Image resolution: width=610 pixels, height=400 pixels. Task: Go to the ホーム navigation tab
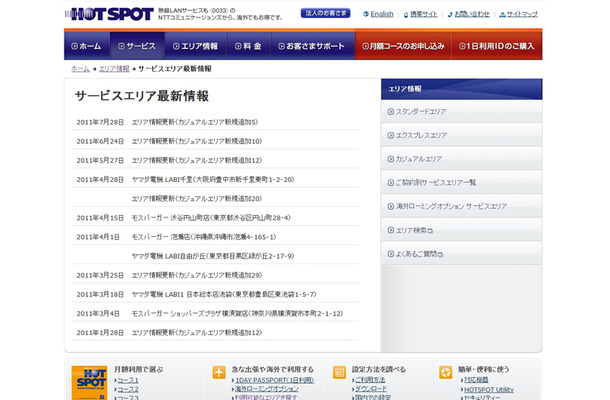(x=87, y=46)
